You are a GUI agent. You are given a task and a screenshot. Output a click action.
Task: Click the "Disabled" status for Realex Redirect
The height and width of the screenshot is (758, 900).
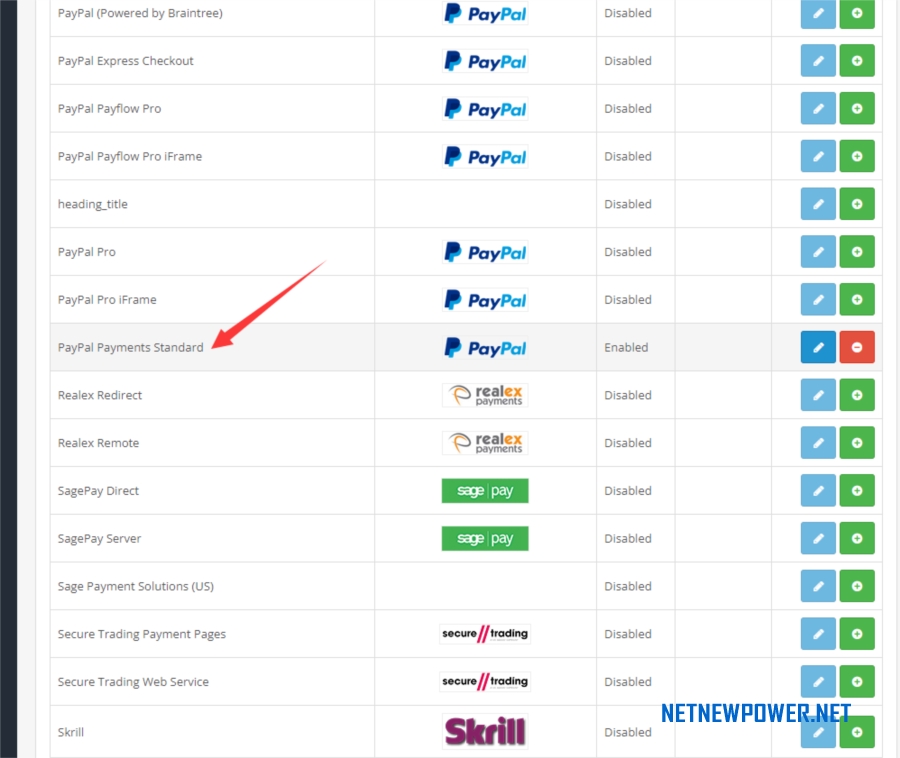[628, 395]
